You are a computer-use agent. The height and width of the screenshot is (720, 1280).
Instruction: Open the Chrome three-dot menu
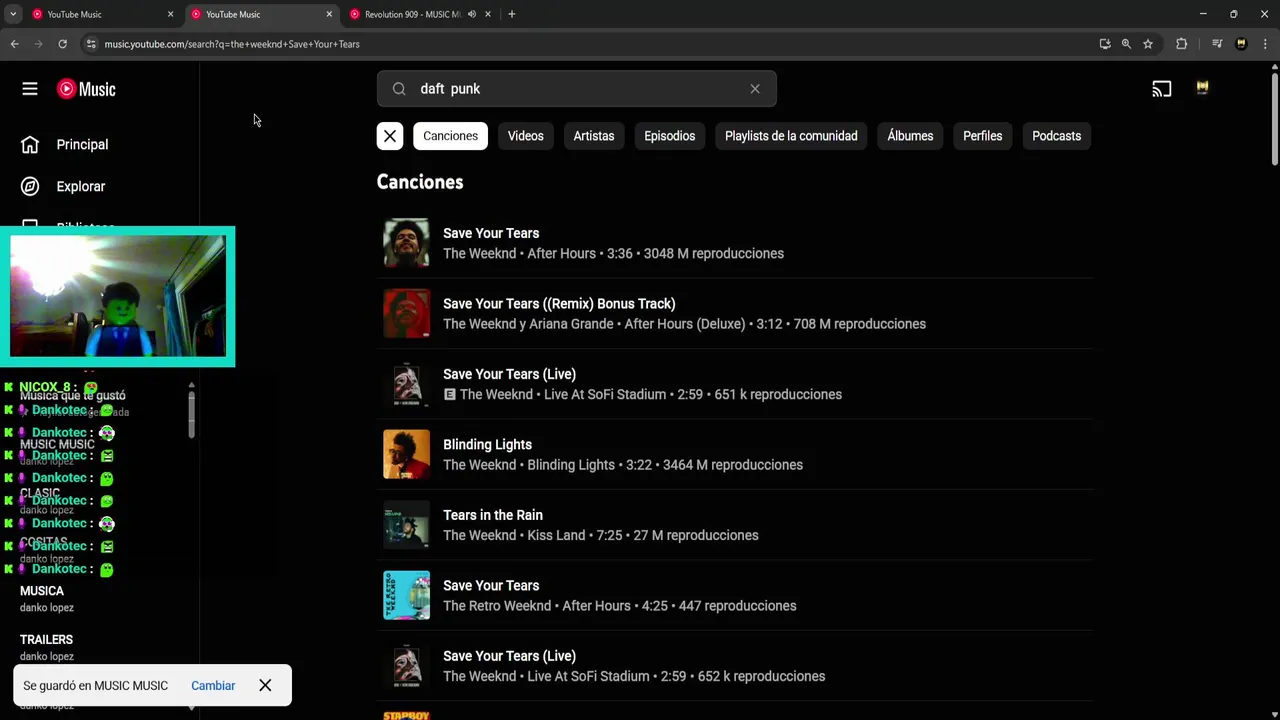click(x=1265, y=44)
